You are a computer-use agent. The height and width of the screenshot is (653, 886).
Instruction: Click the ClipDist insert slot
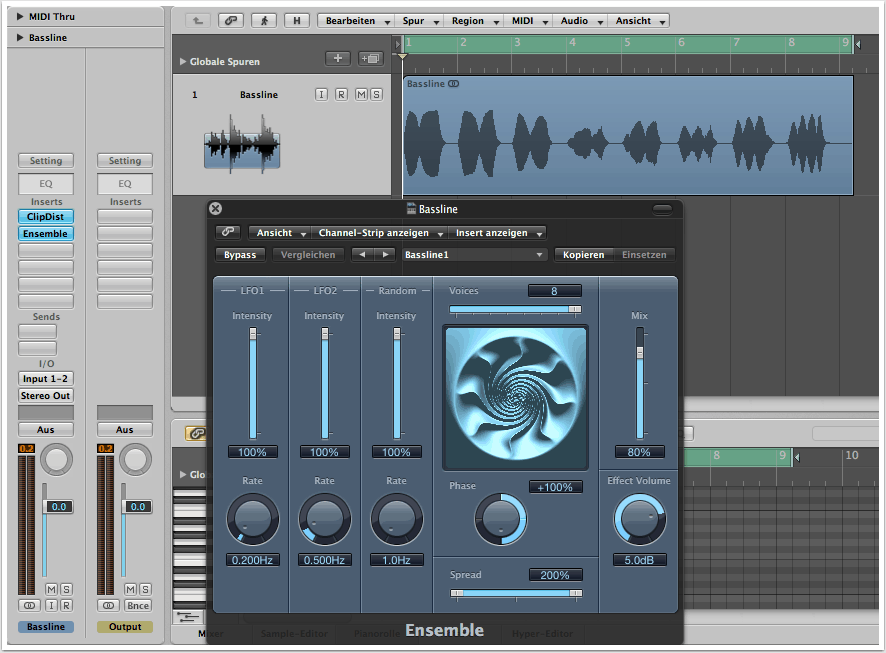coord(45,216)
